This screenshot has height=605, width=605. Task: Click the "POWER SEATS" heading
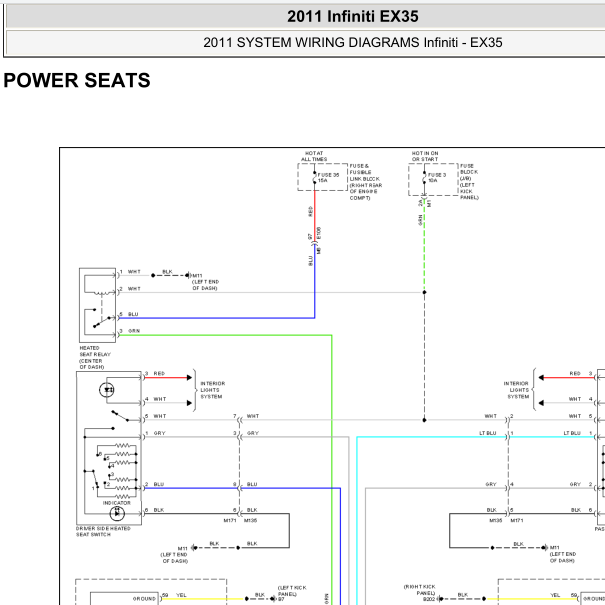(x=77, y=80)
